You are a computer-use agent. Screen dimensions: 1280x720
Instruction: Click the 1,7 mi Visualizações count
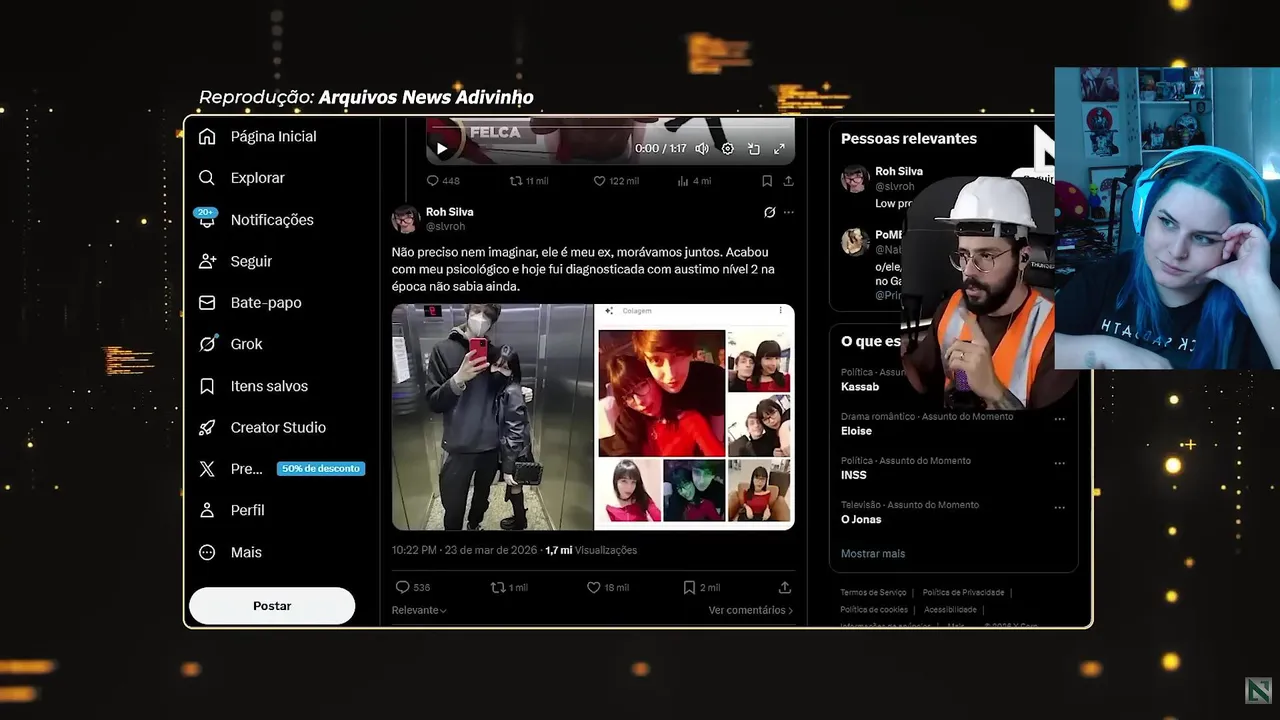(591, 550)
